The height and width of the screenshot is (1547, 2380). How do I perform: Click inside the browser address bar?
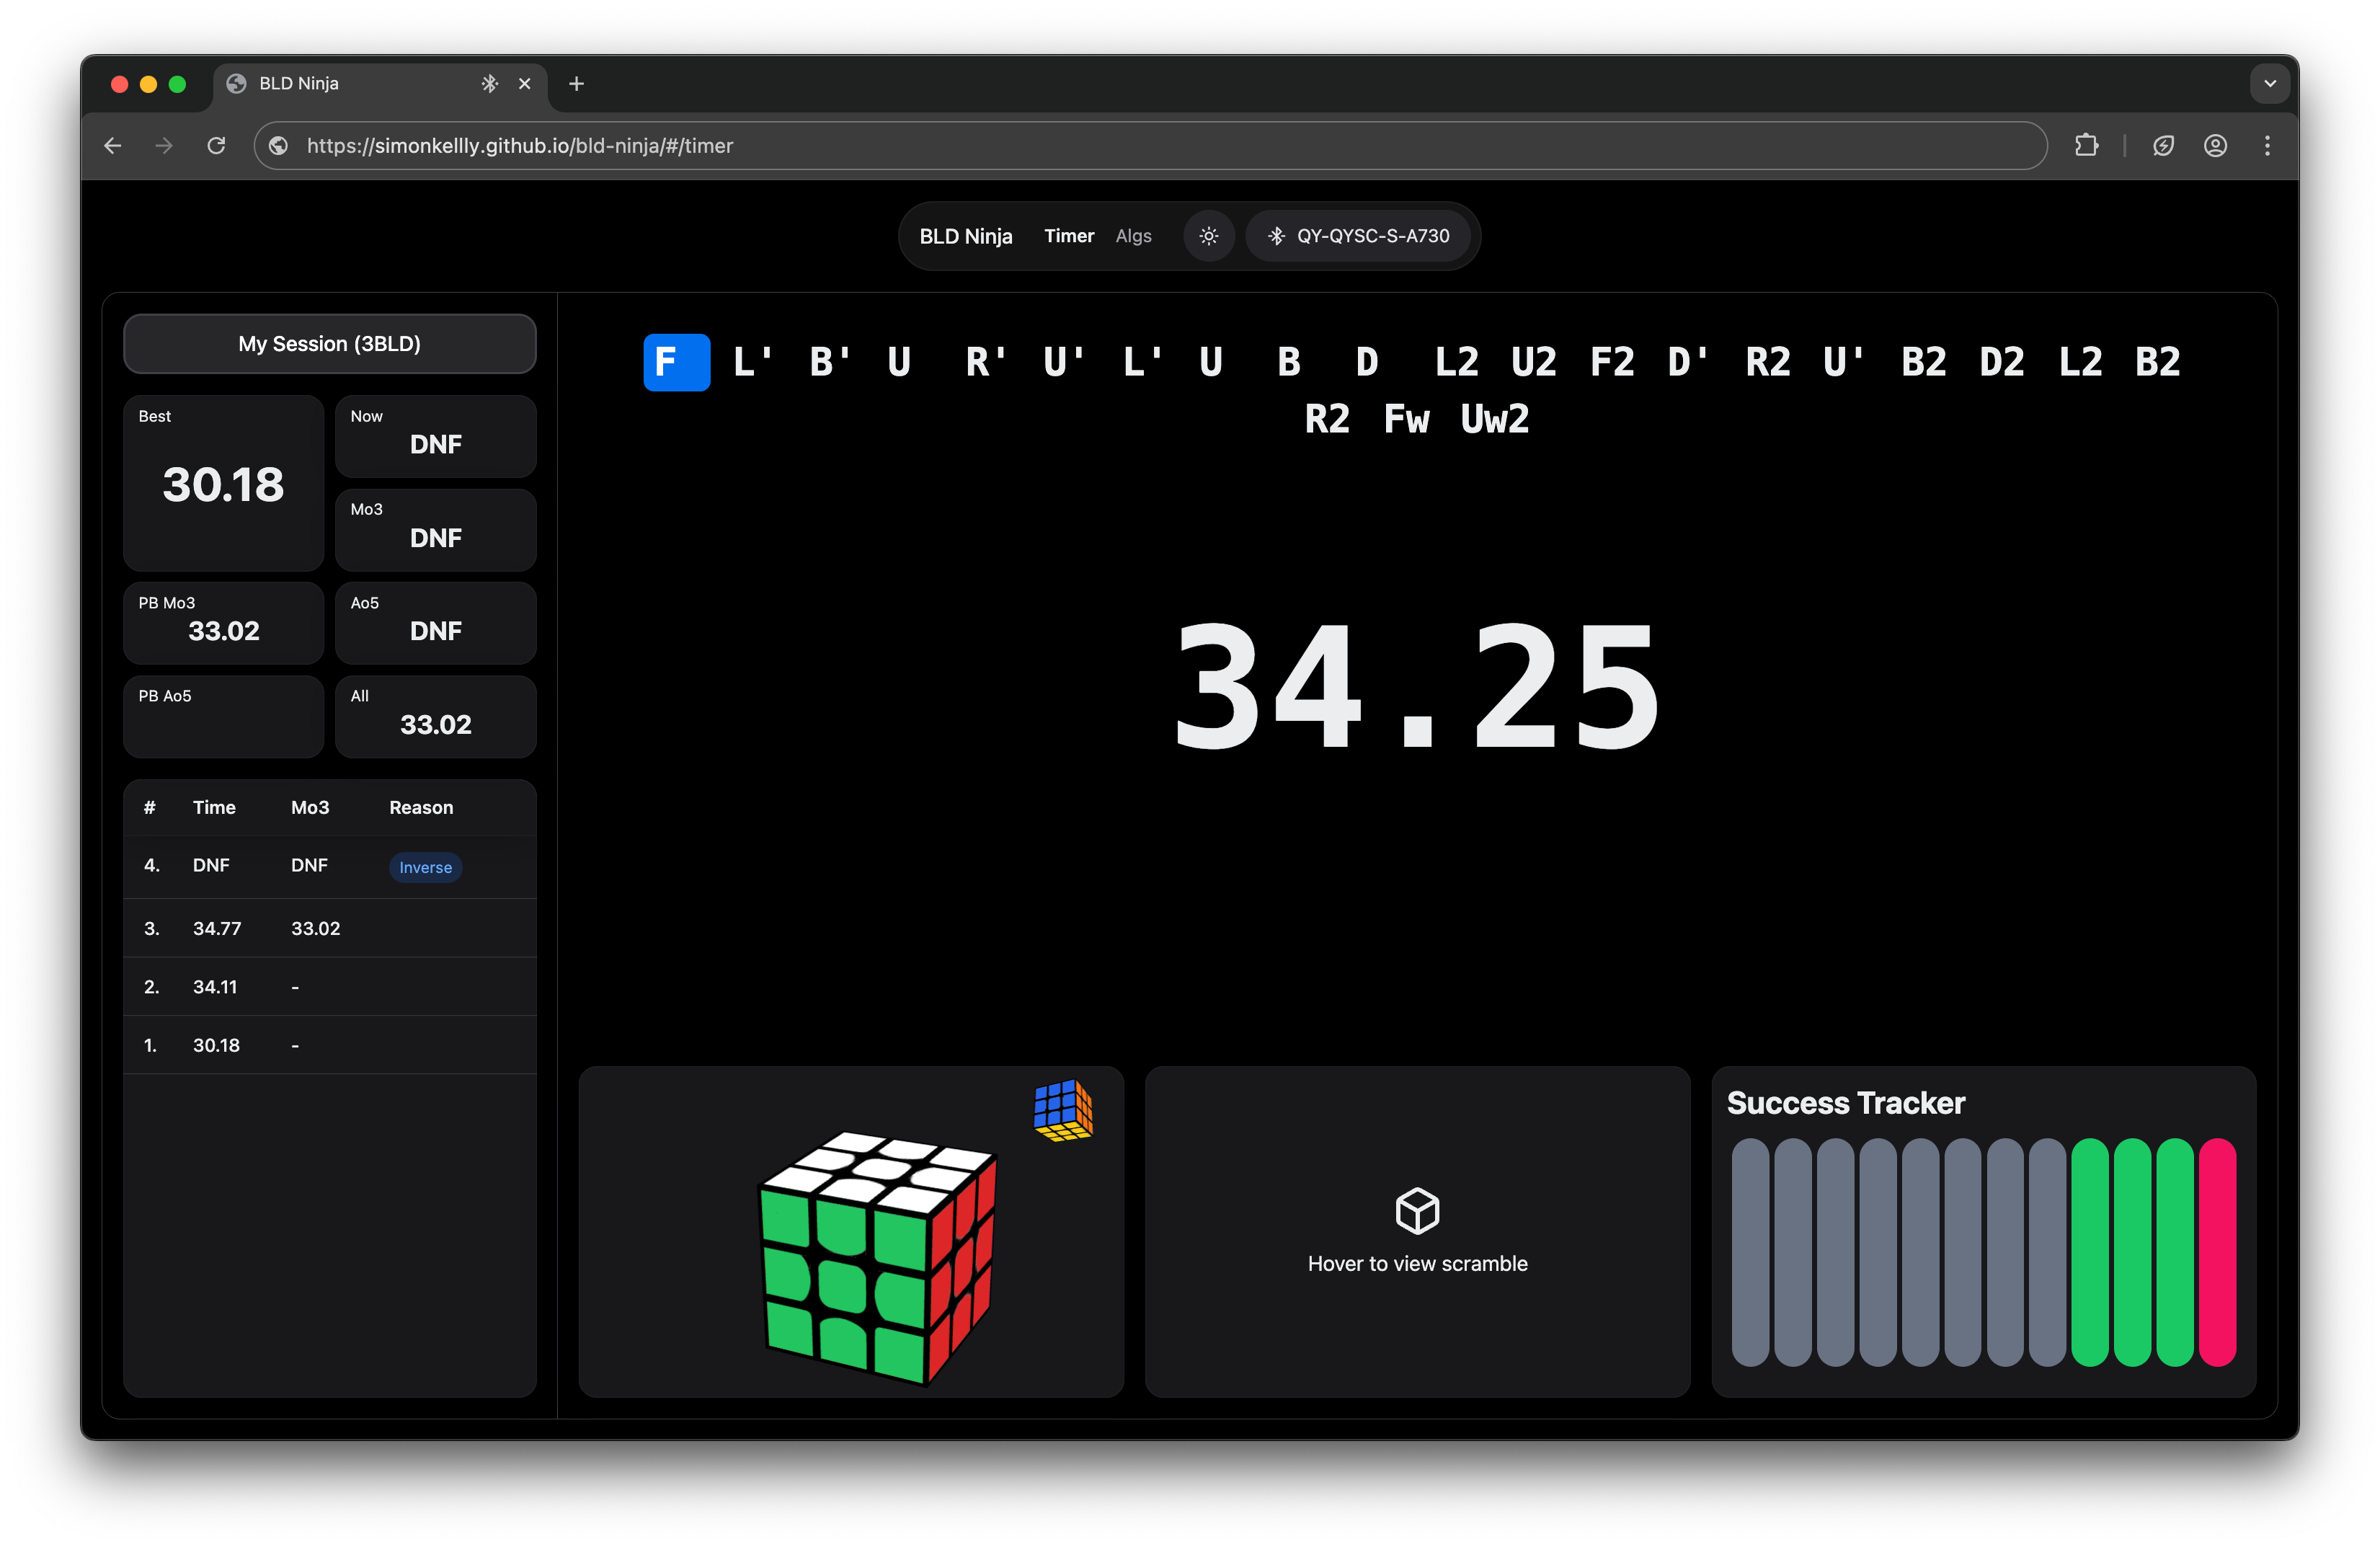pyautogui.click(x=900, y=146)
